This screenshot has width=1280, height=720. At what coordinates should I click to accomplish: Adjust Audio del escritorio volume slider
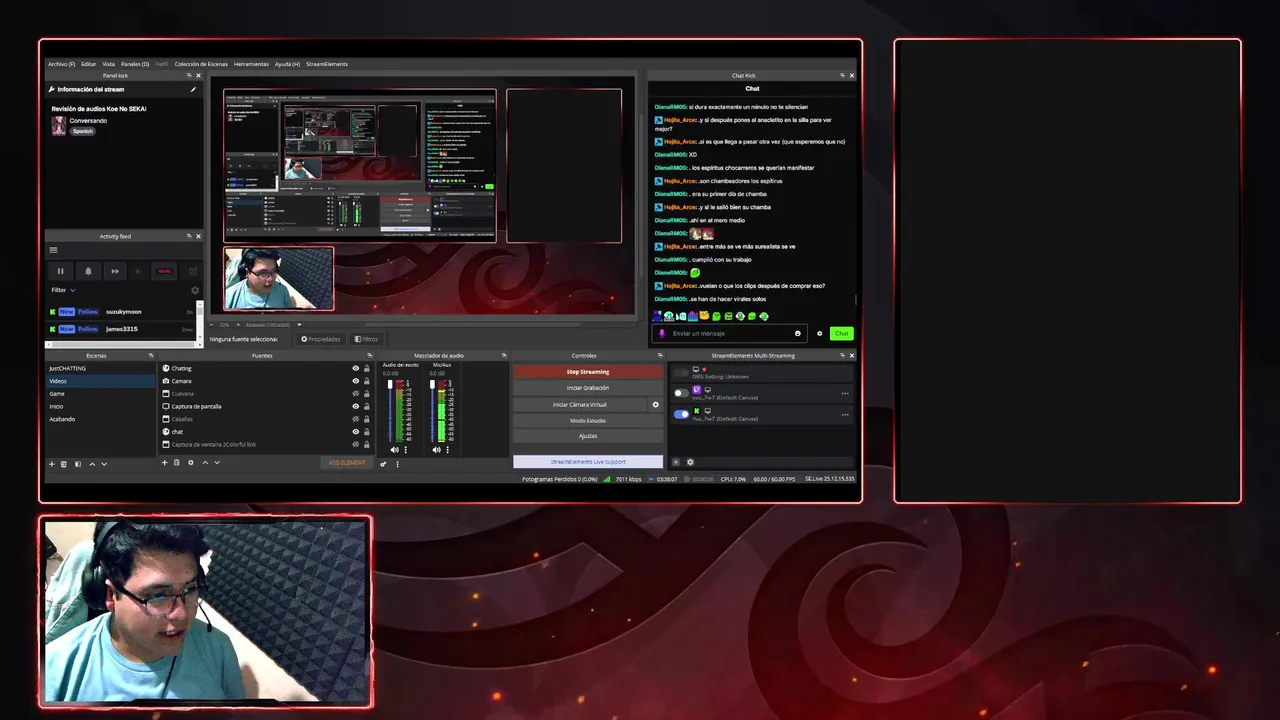coord(391,410)
